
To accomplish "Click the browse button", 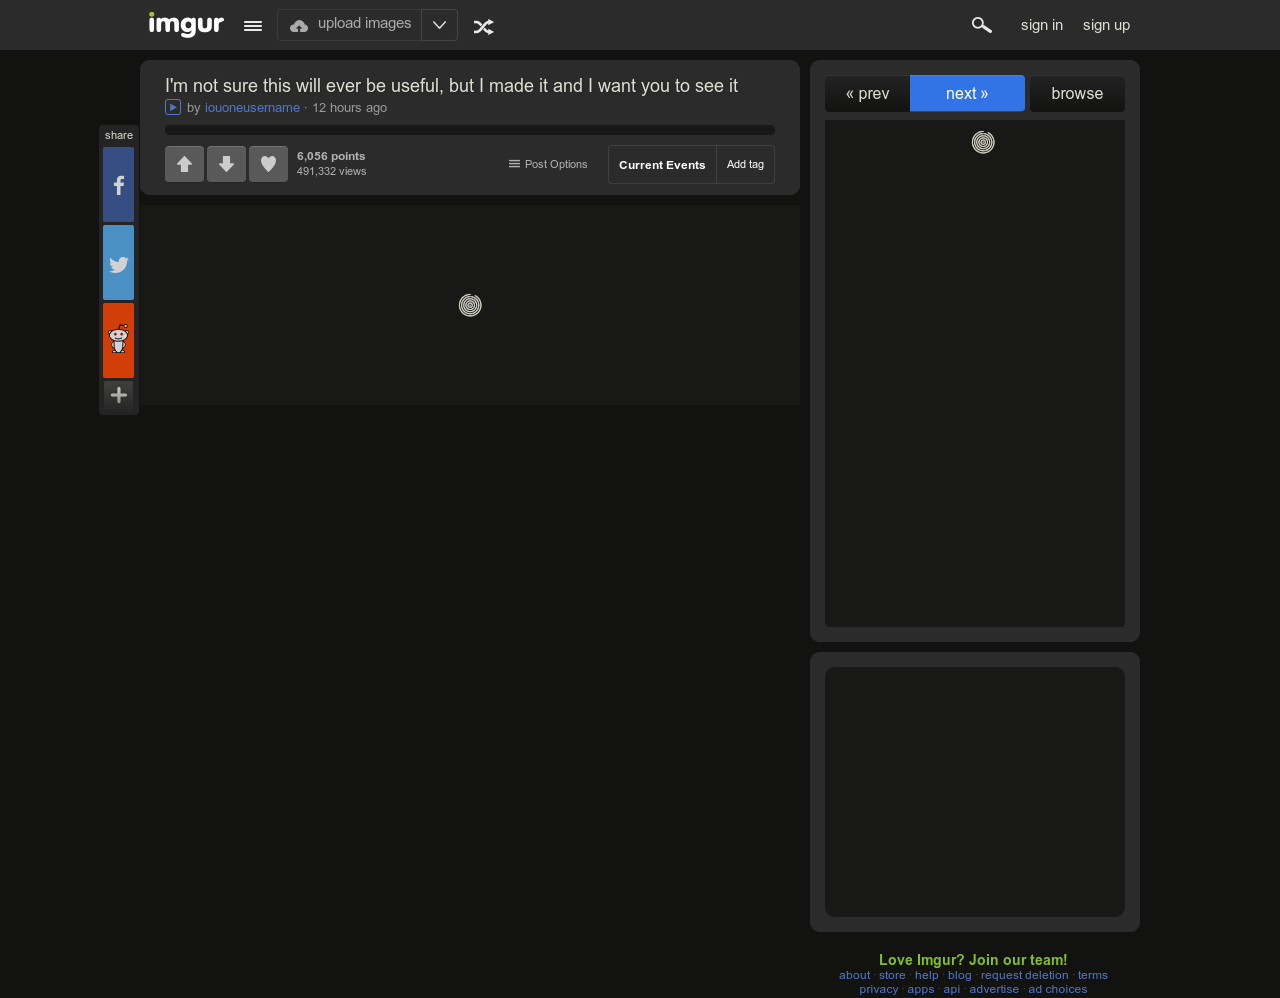I will 1077,94.
